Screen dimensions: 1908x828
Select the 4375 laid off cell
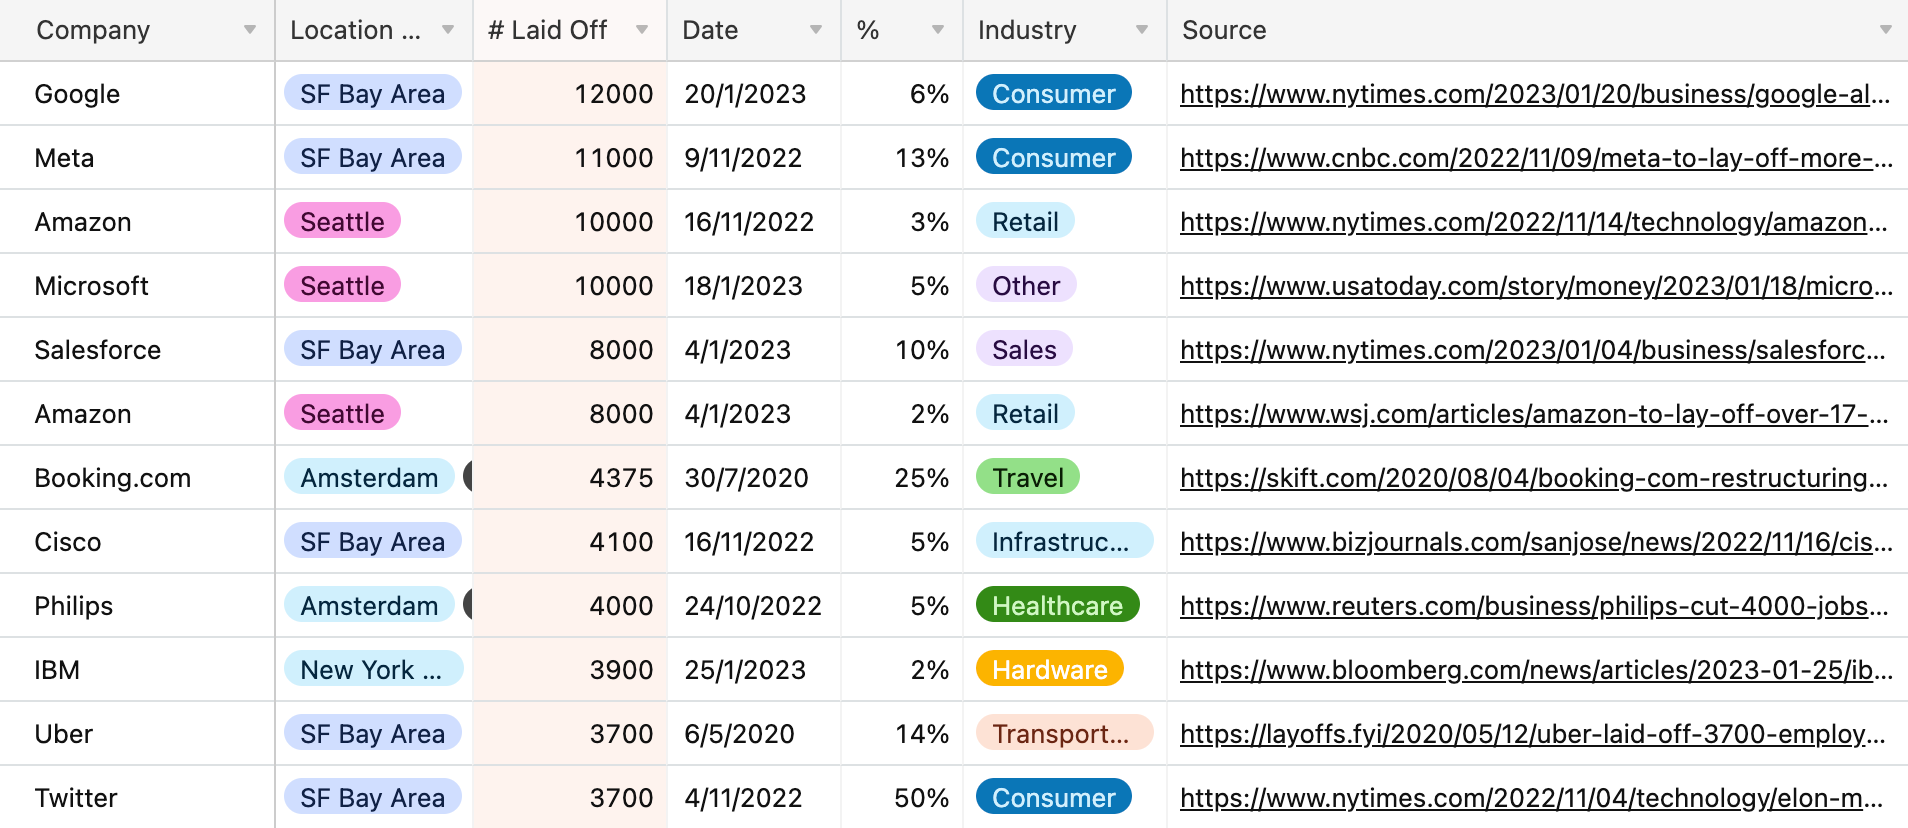pos(570,478)
